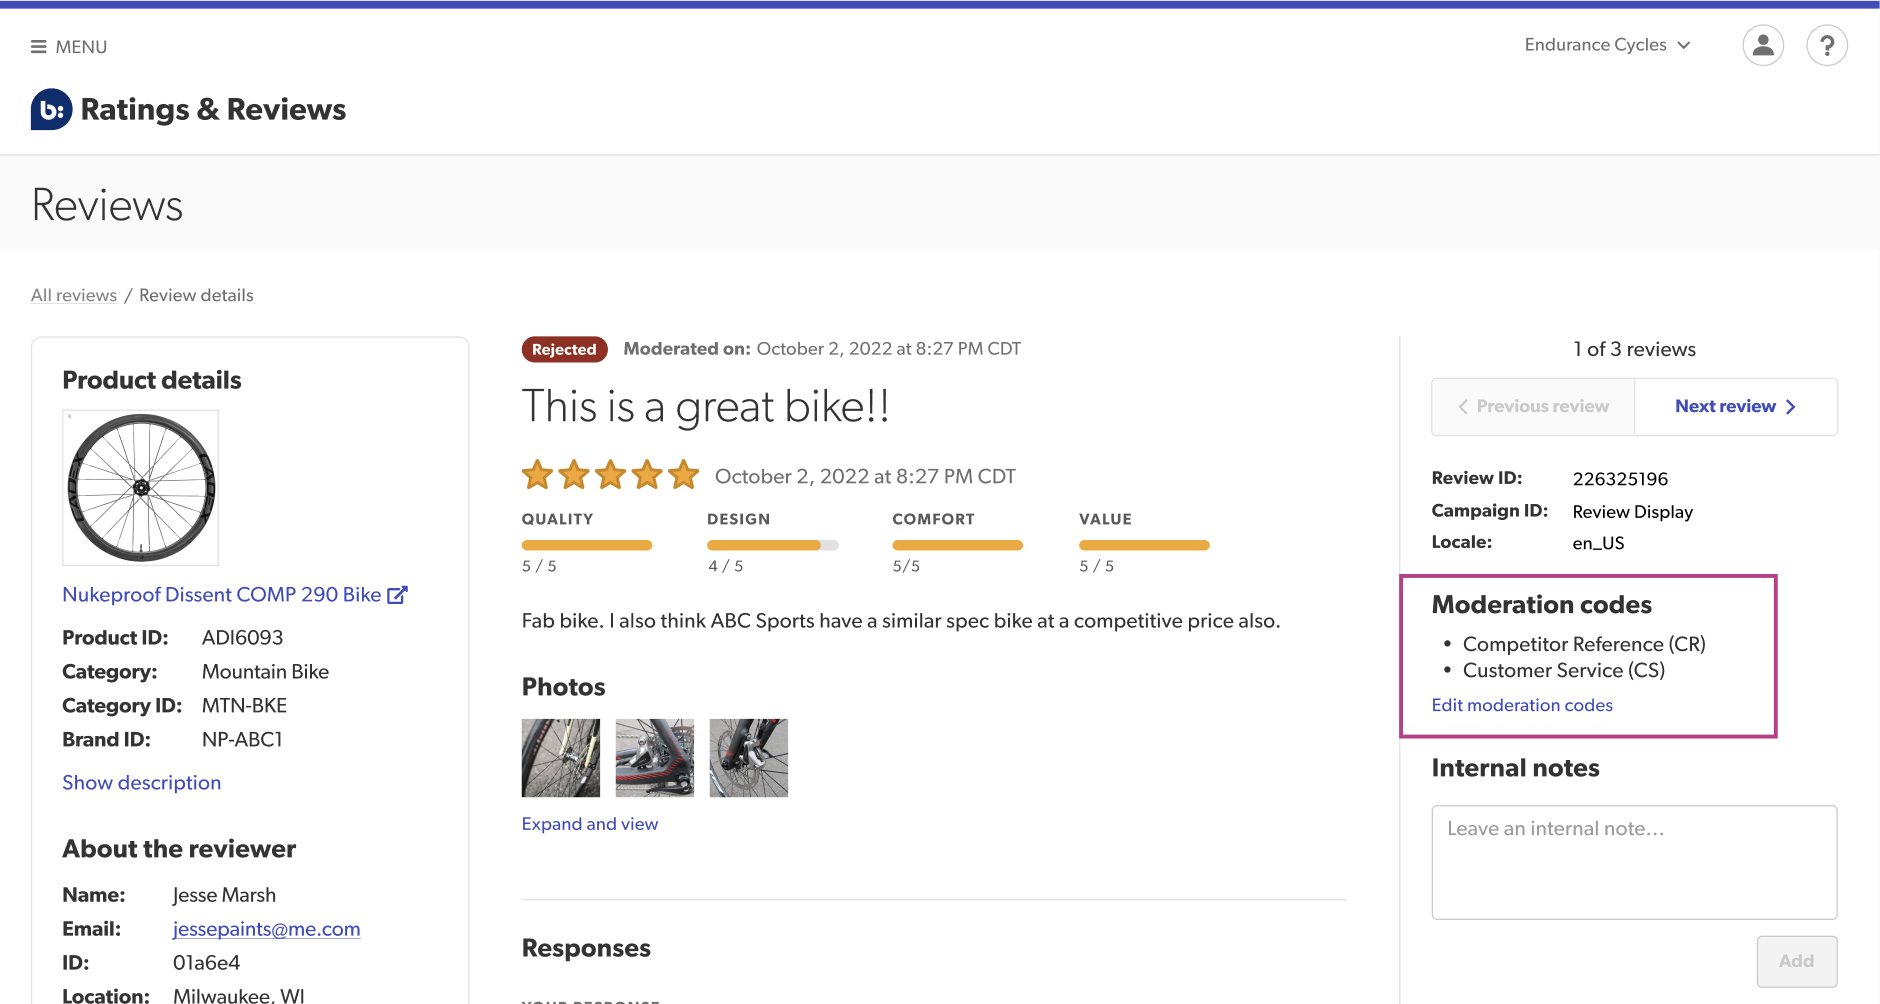This screenshot has width=1880, height=1004.
Task: Go to All reviews breadcrumb
Action: [74, 296]
